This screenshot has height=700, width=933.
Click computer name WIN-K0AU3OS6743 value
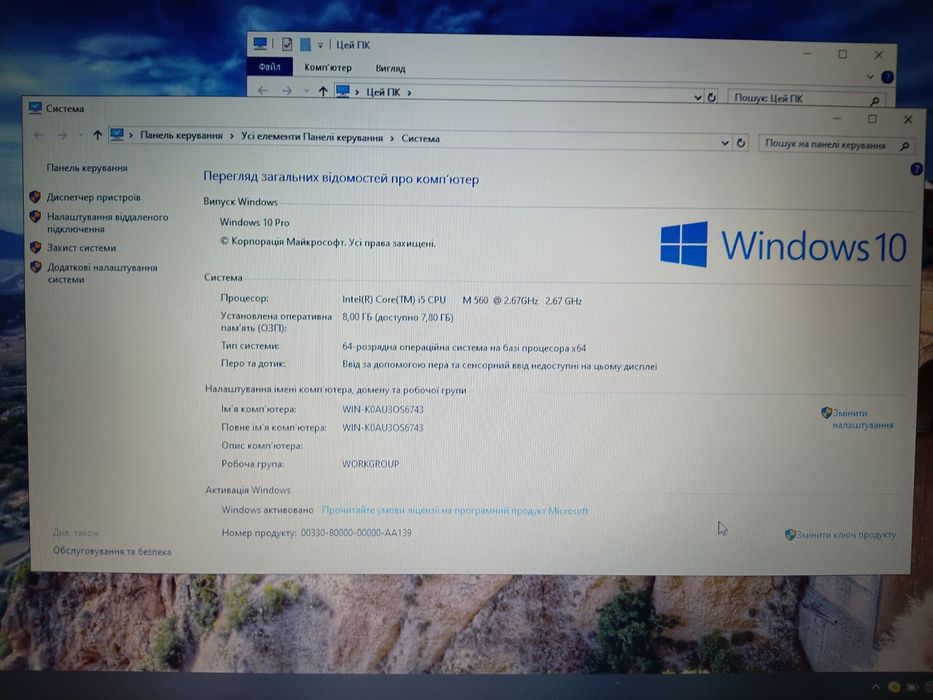click(x=383, y=410)
